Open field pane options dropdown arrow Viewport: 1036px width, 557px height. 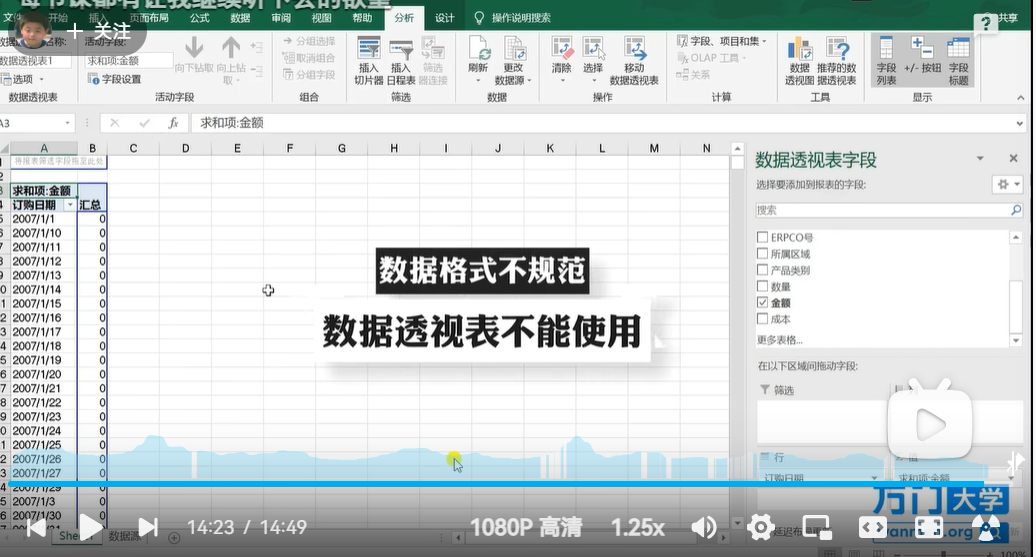(980, 159)
